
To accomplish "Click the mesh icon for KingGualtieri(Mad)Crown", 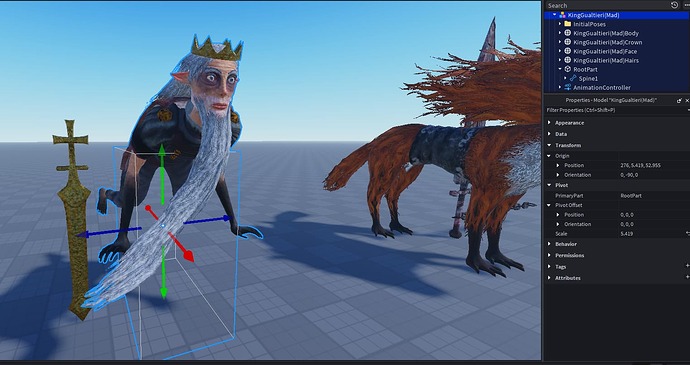I will [x=568, y=42].
